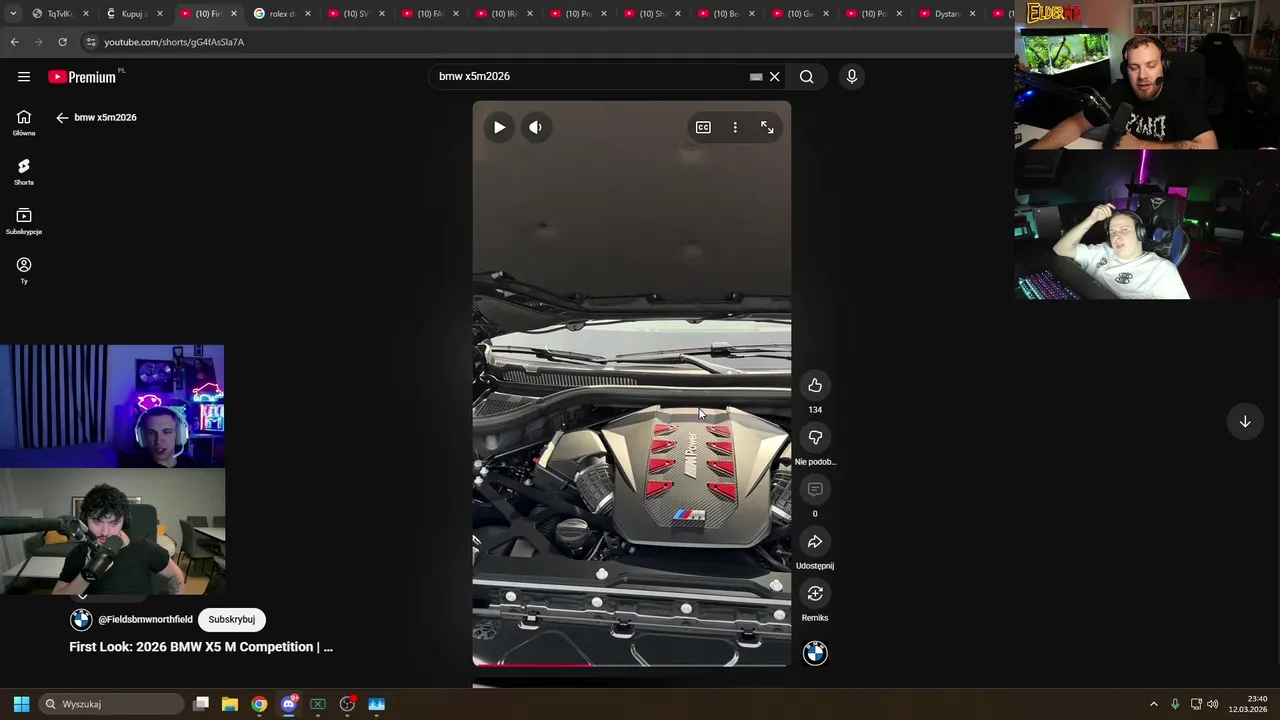Like the Short with 134 likes
This screenshot has height=720, width=1280.
[x=815, y=385]
